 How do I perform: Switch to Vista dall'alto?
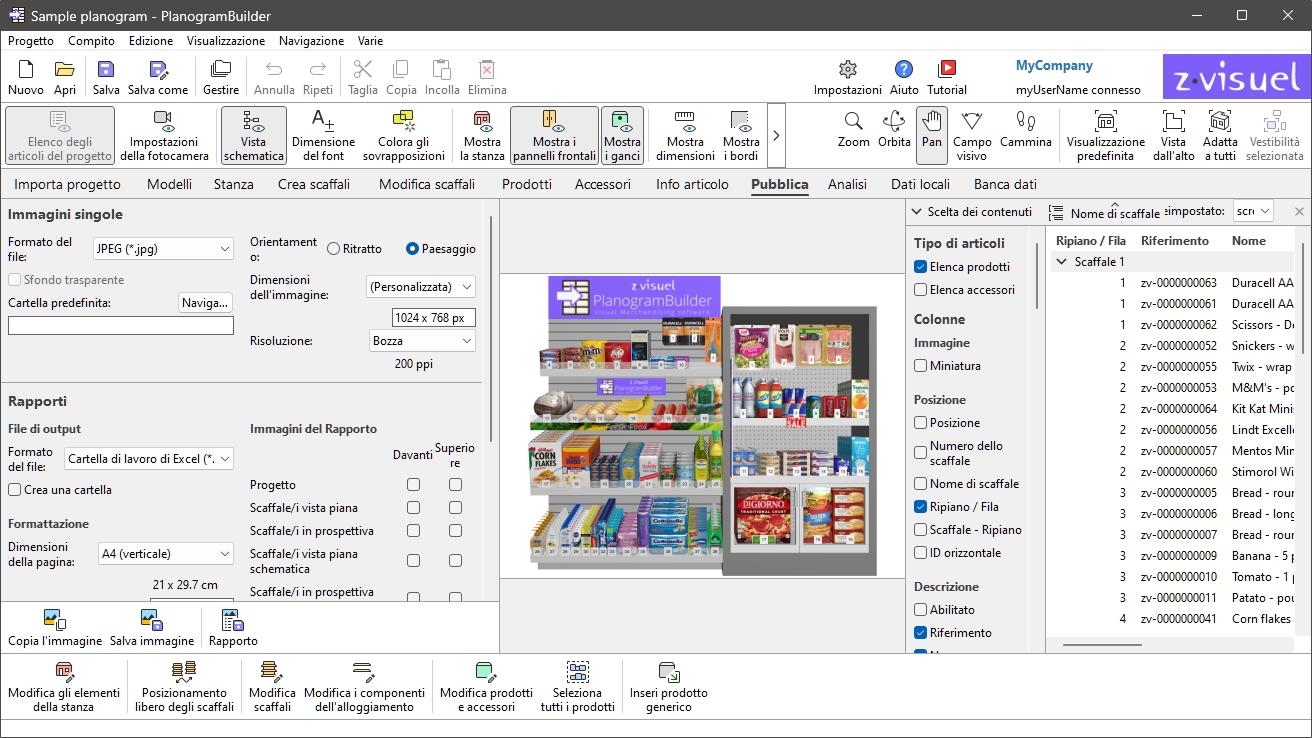[x=1173, y=135]
